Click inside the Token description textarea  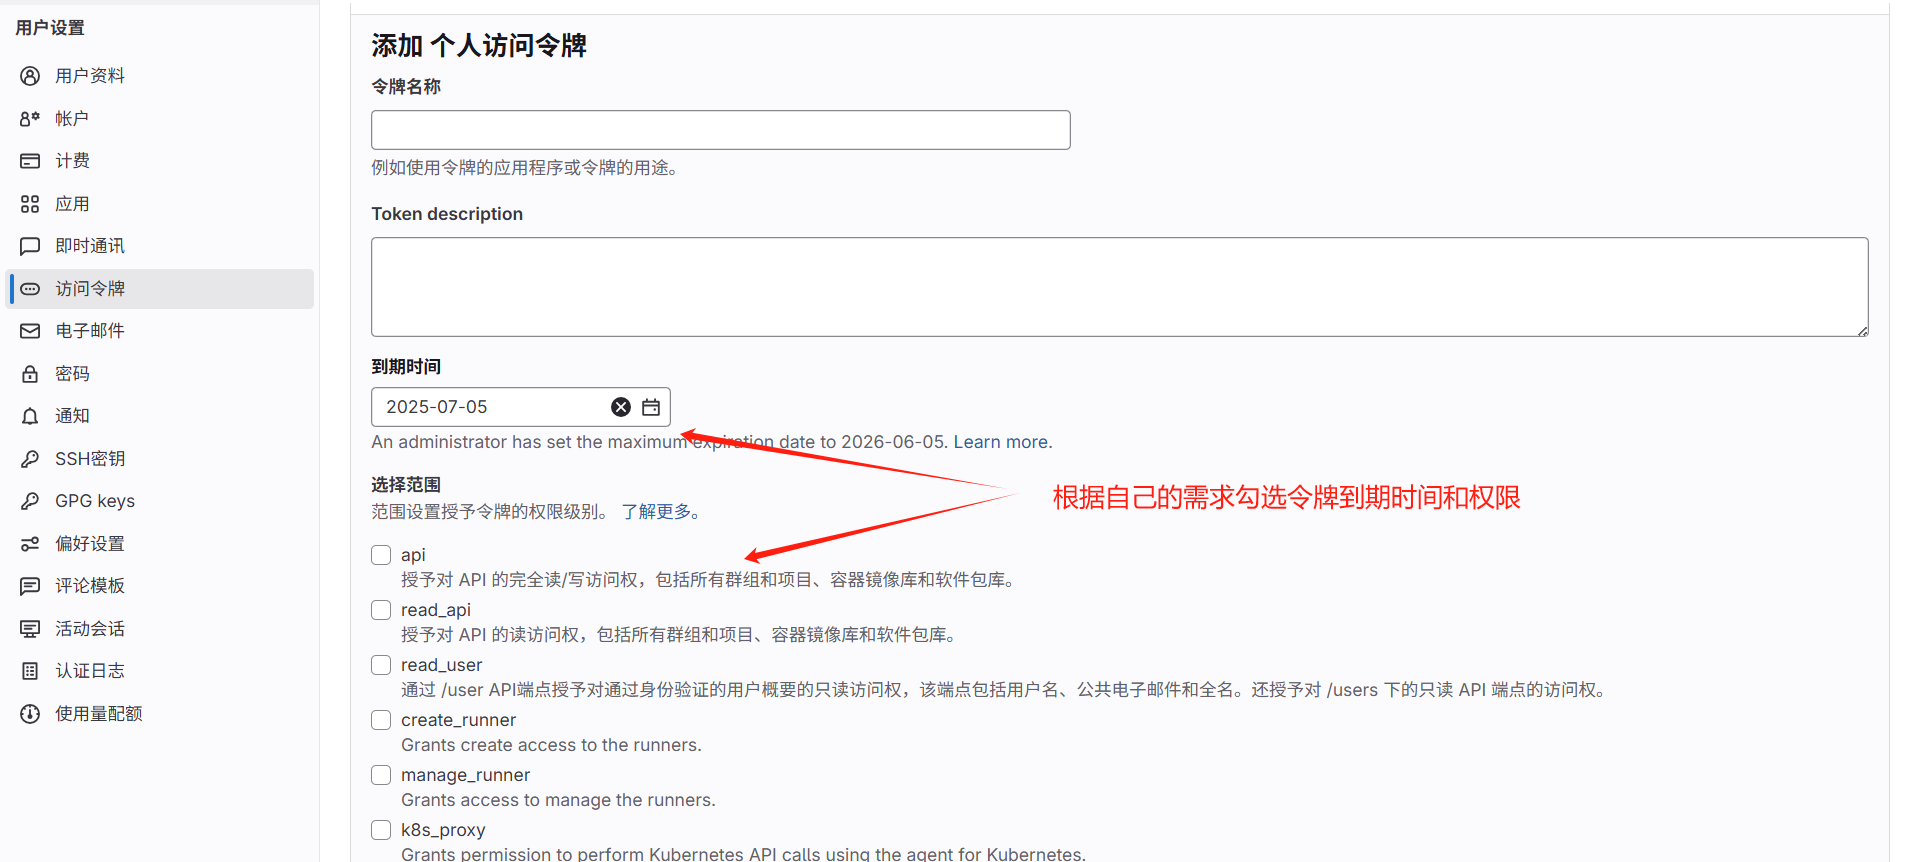coord(1120,287)
